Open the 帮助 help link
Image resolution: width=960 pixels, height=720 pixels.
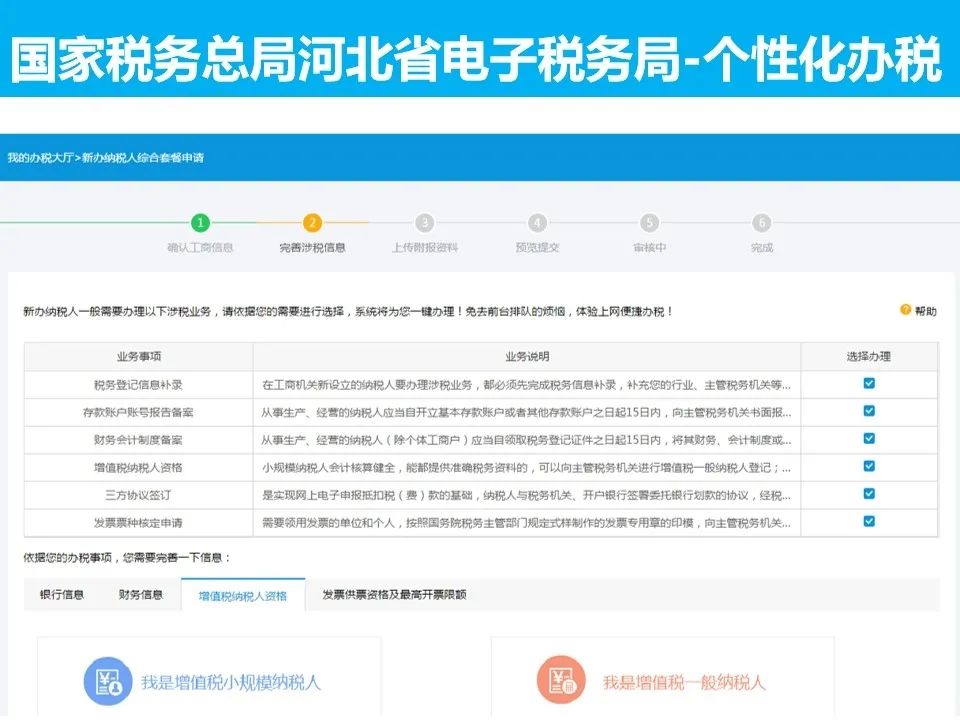click(926, 311)
